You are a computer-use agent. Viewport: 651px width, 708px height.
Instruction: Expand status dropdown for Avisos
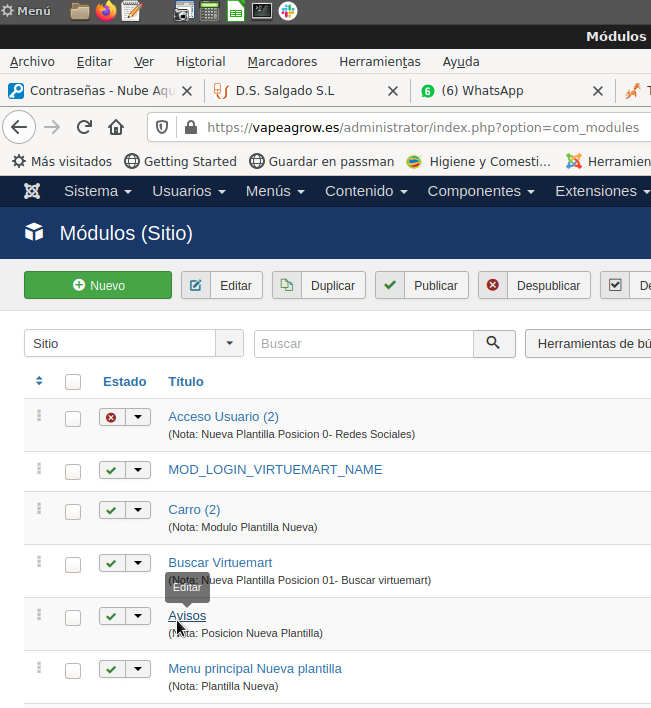coord(138,616)
